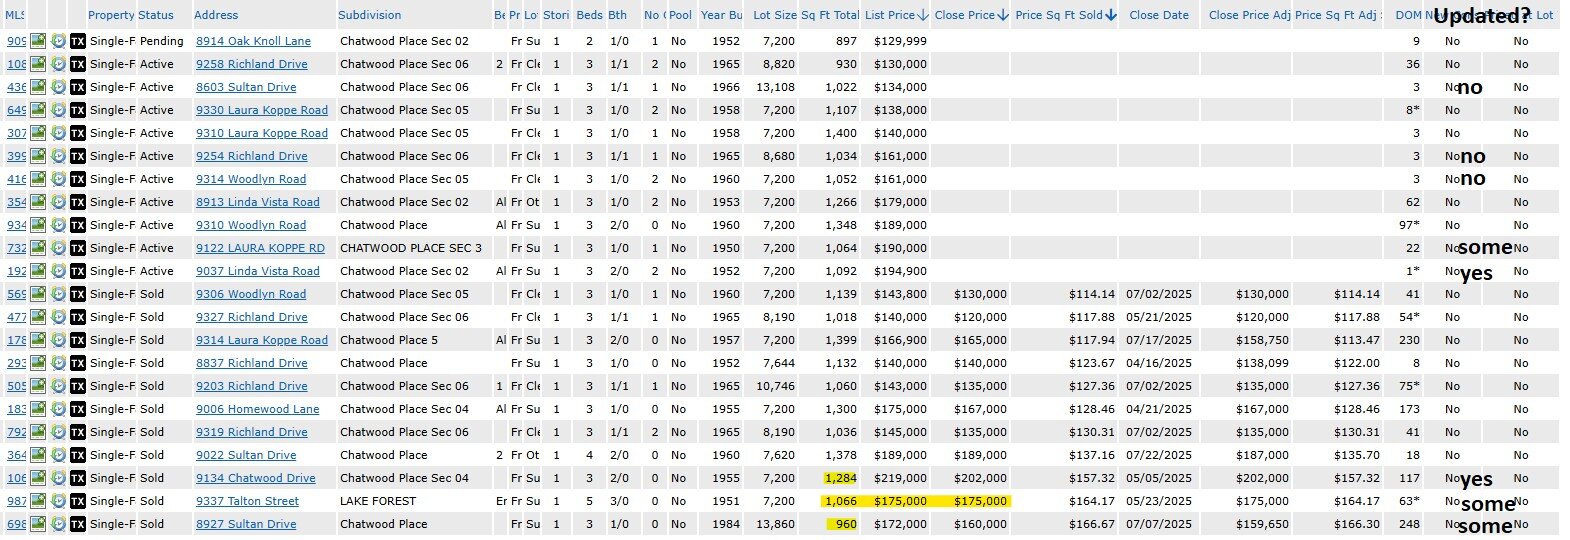1570x540 pixels.
Task: Toggle sort arrow on Close Price column
Action: pos(1003,15)
